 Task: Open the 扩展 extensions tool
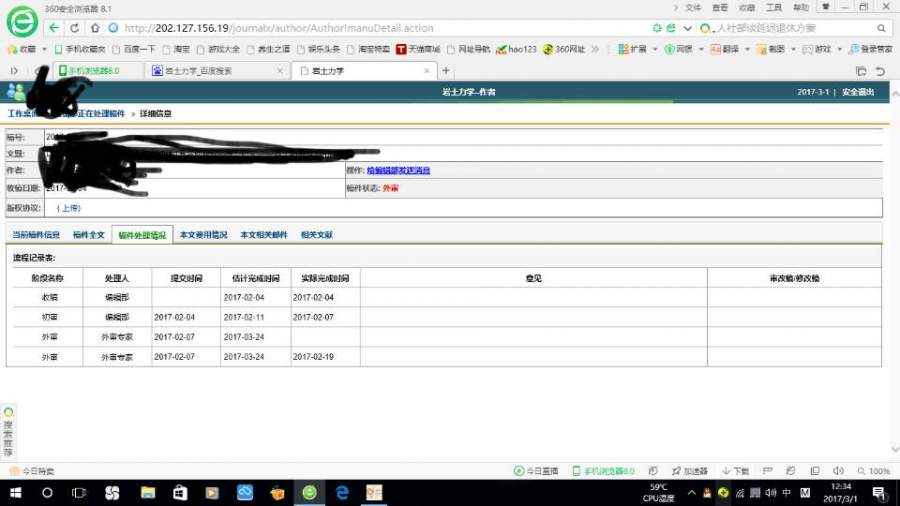click(633, 49)
